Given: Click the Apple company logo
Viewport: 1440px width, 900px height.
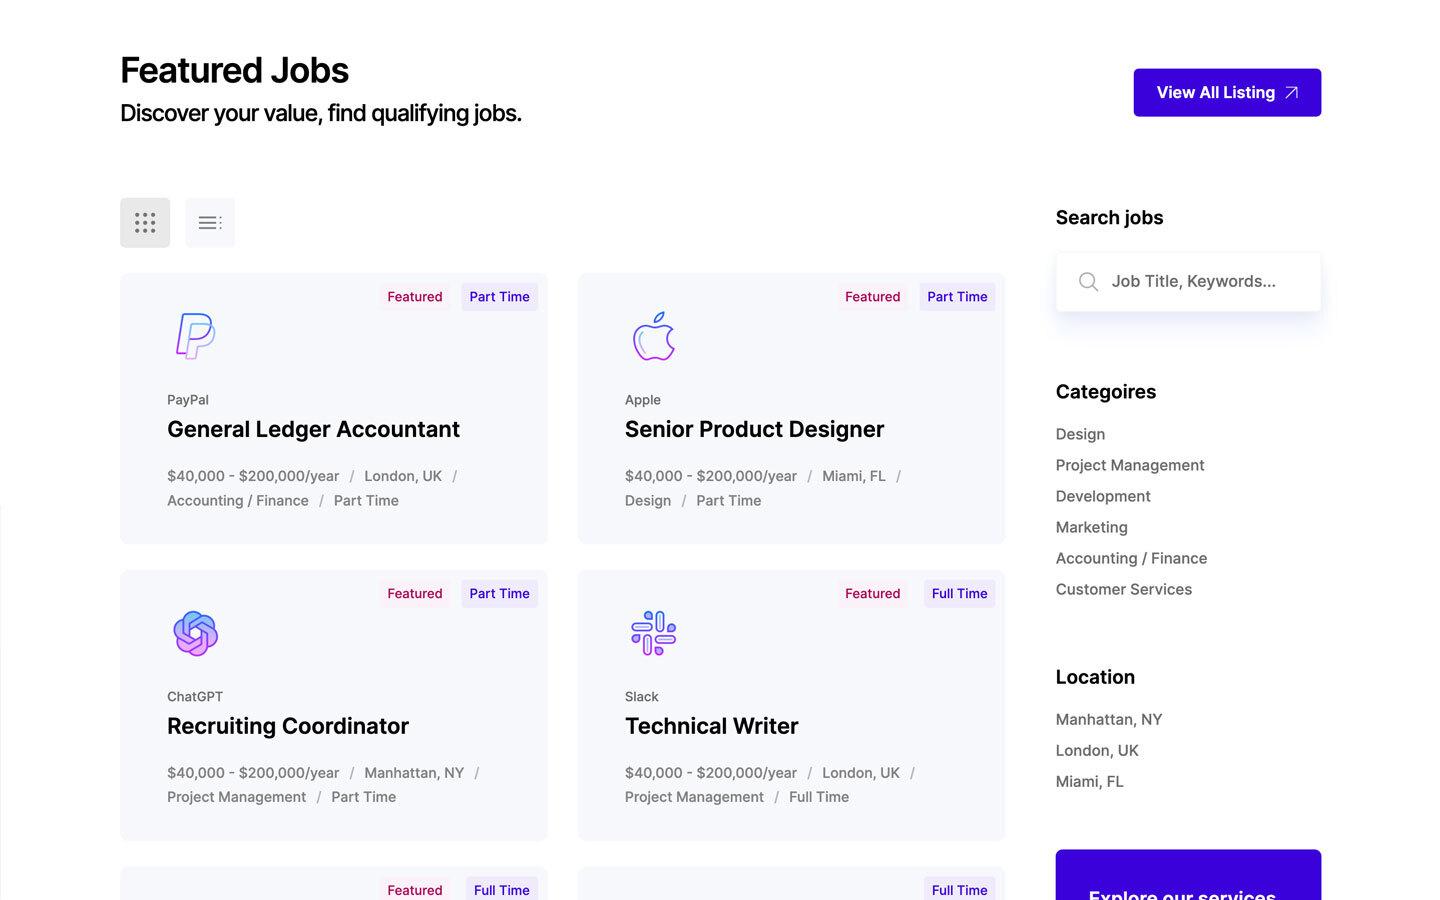Looking at the screenshot, I should coord(653,336).
